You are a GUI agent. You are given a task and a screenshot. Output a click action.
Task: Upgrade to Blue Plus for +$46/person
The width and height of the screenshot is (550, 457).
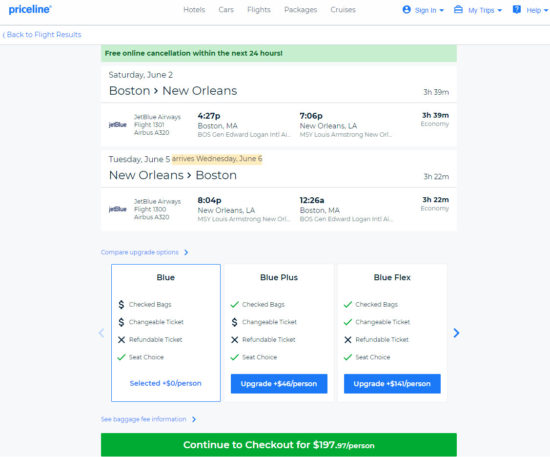click(279, 384)
